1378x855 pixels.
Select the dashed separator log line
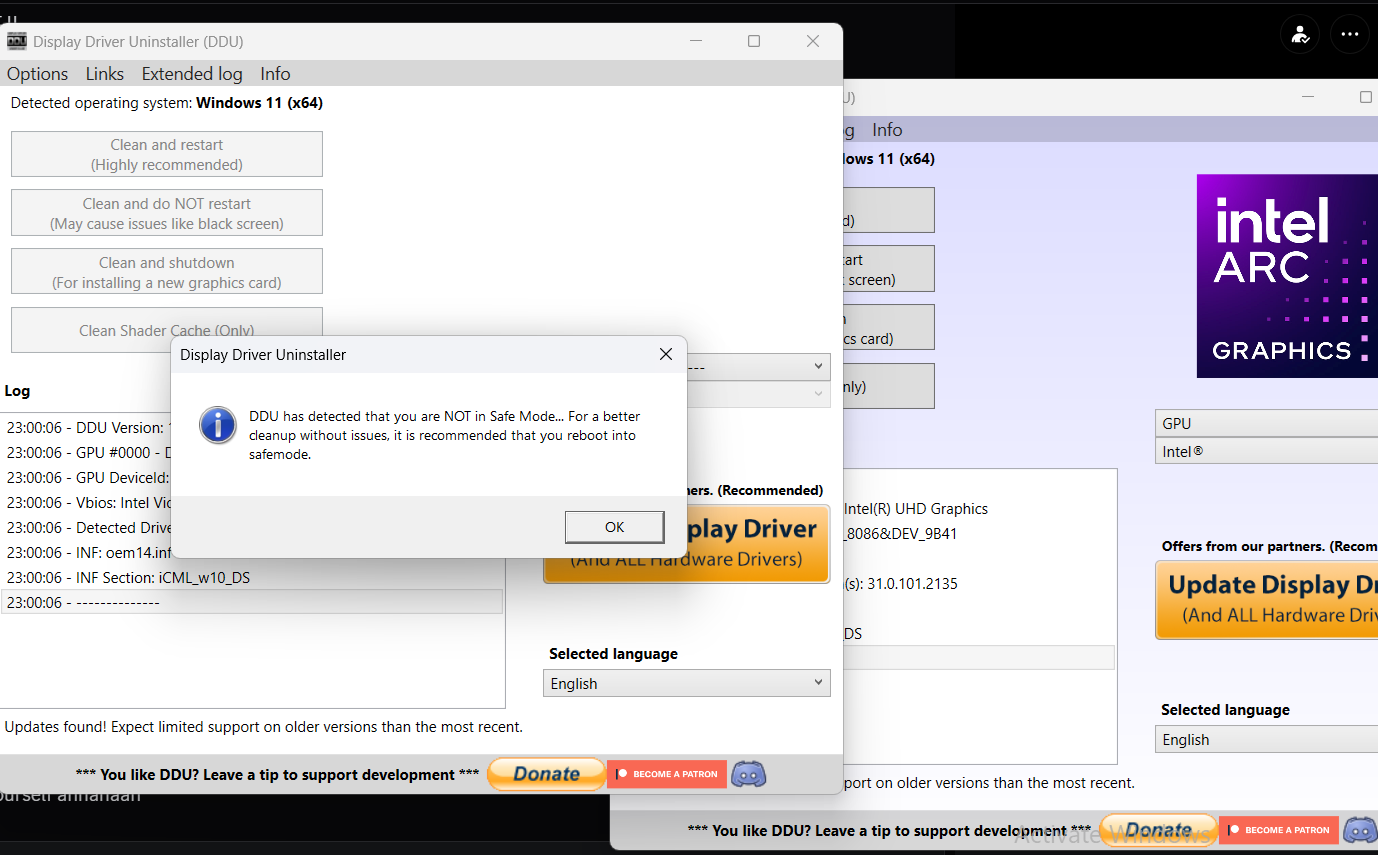point(252,602)
